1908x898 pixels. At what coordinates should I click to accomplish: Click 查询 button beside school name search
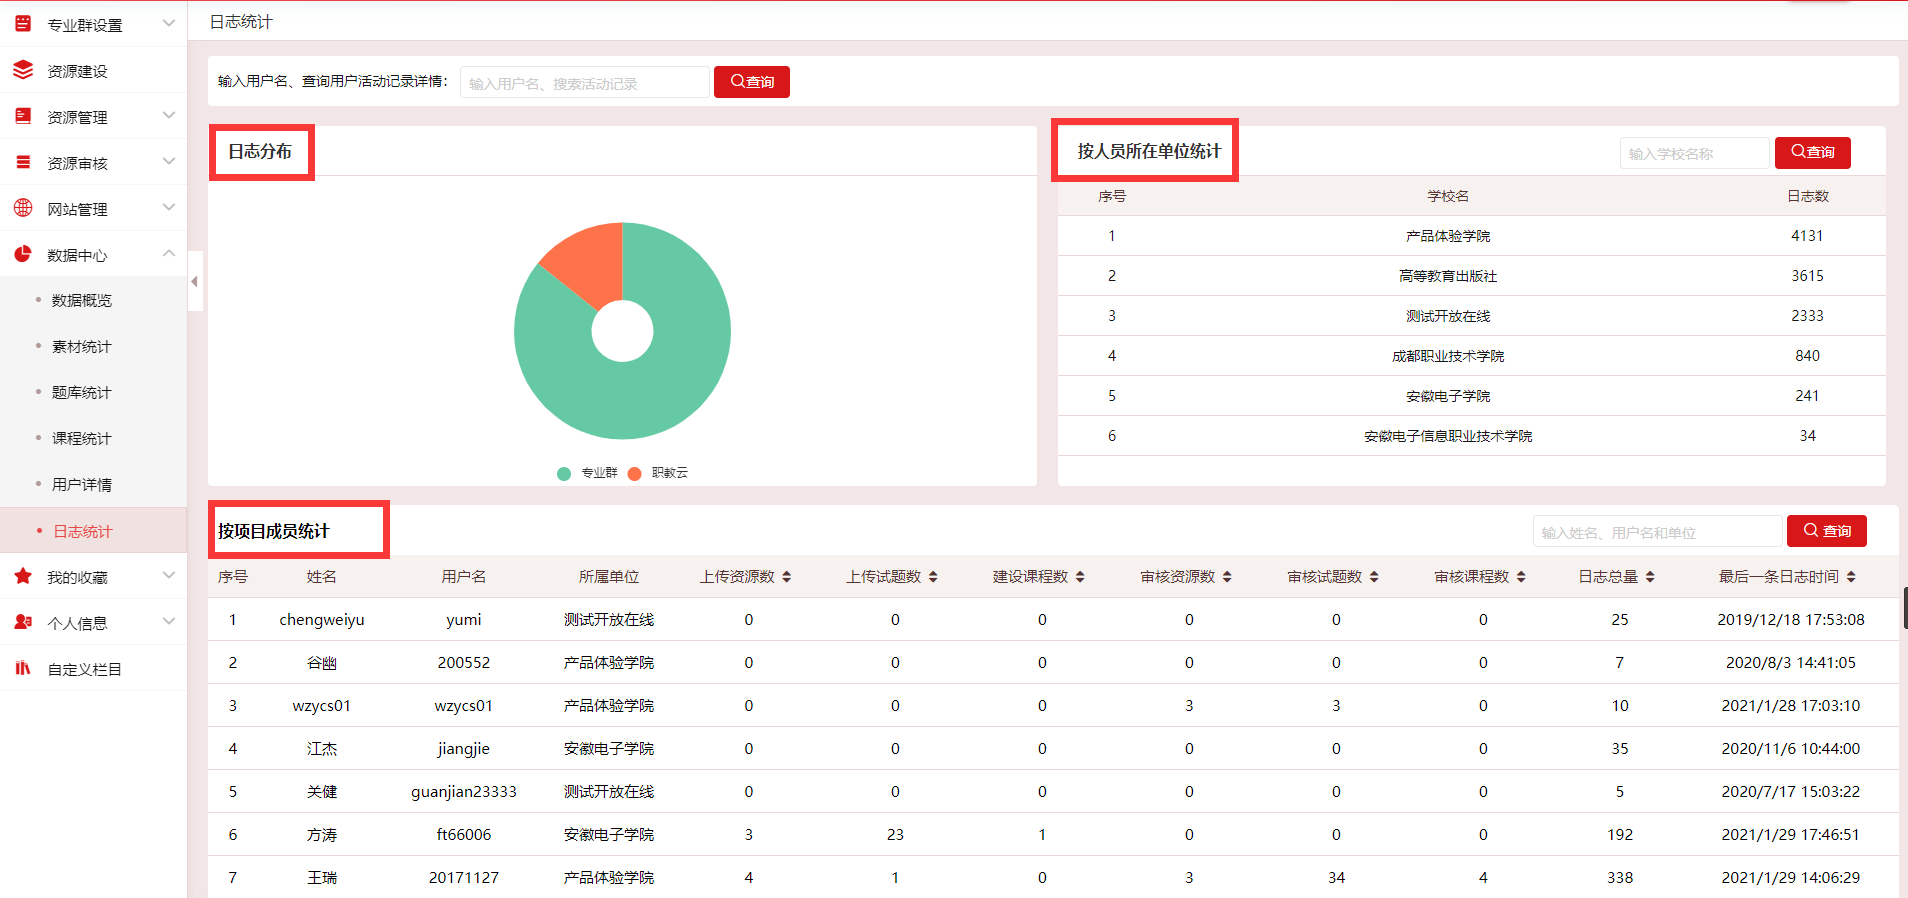(x=1813, y=153)
